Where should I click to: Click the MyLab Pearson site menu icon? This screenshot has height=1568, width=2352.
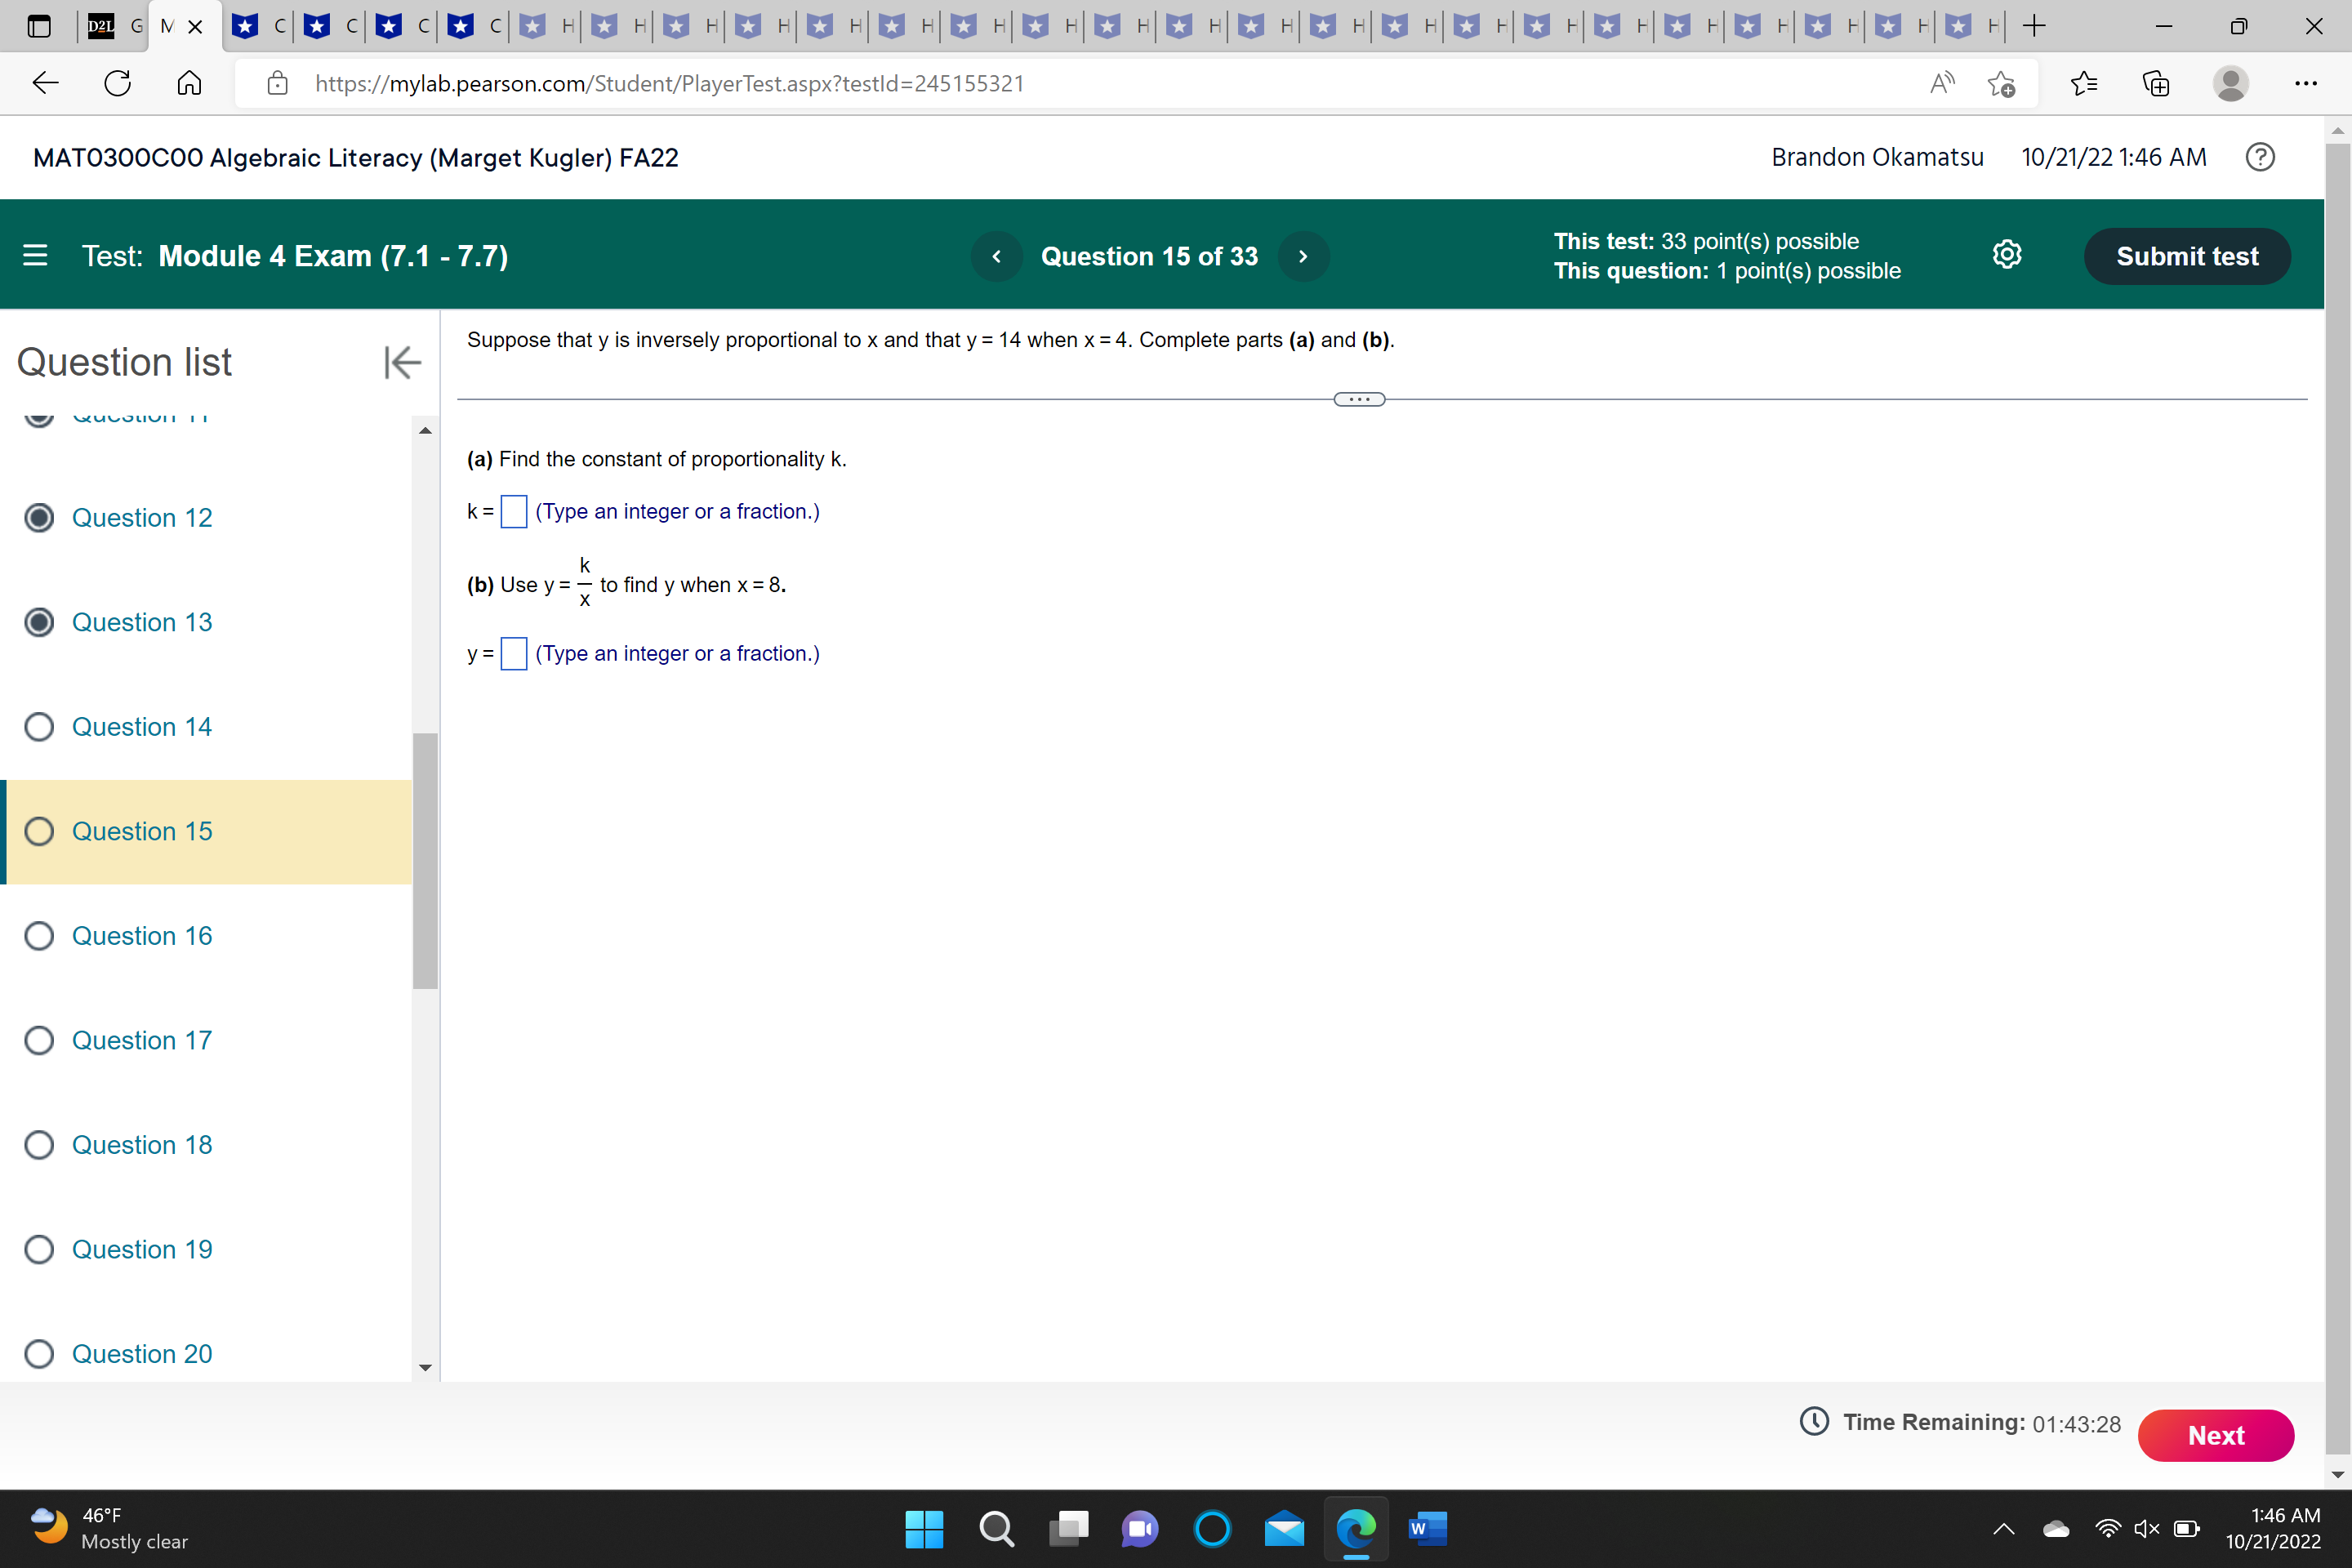[35, 256]
